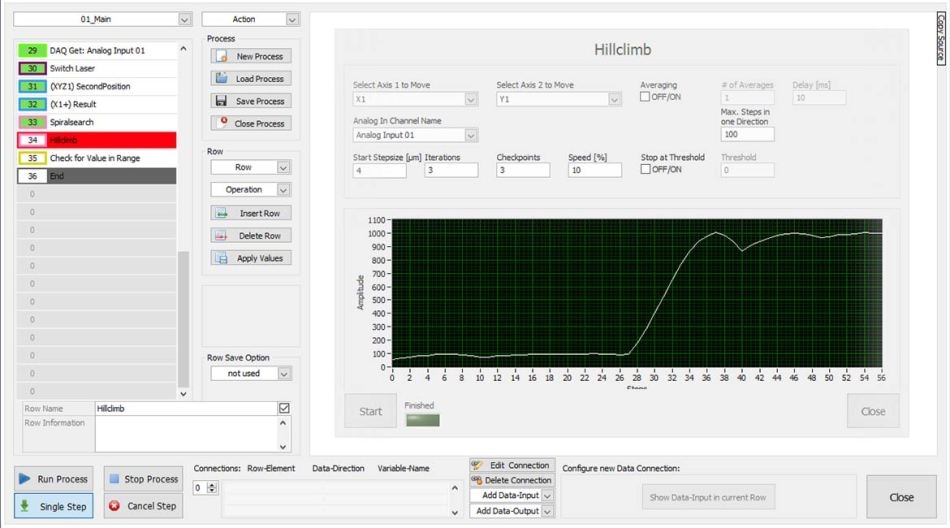Click the Load Process folder icon
This screenshot has height=528, width=950.
[x=221, y=79]
